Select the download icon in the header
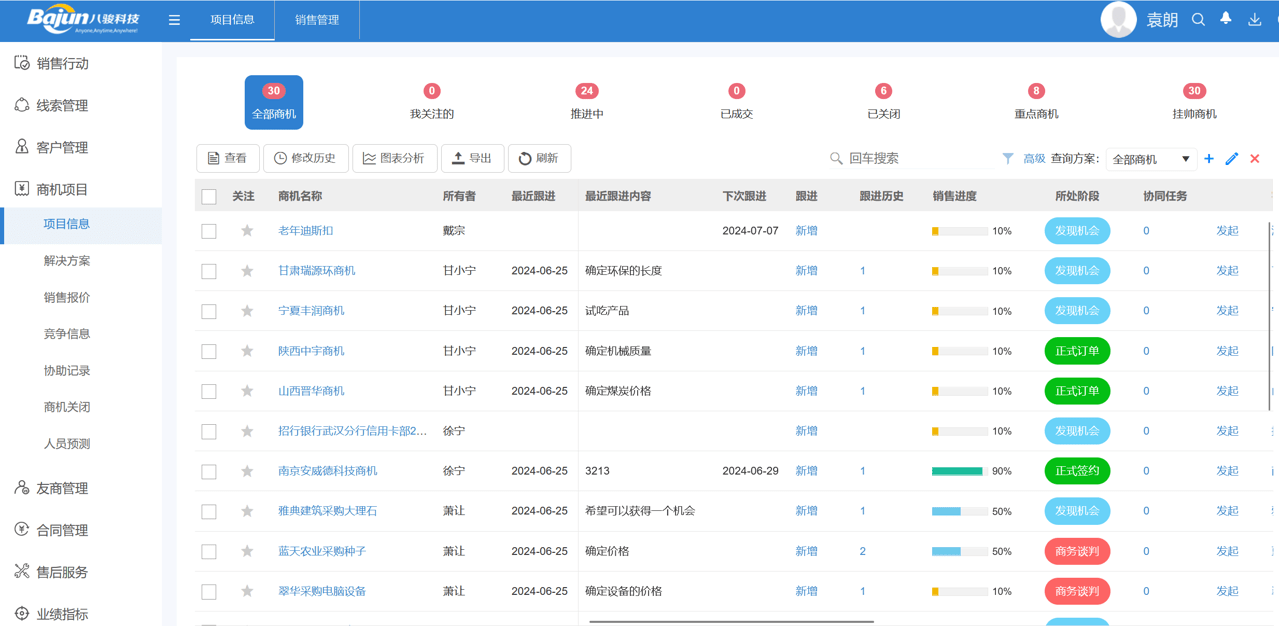This screenshot has height=626, width=1279. [1253, 18]
